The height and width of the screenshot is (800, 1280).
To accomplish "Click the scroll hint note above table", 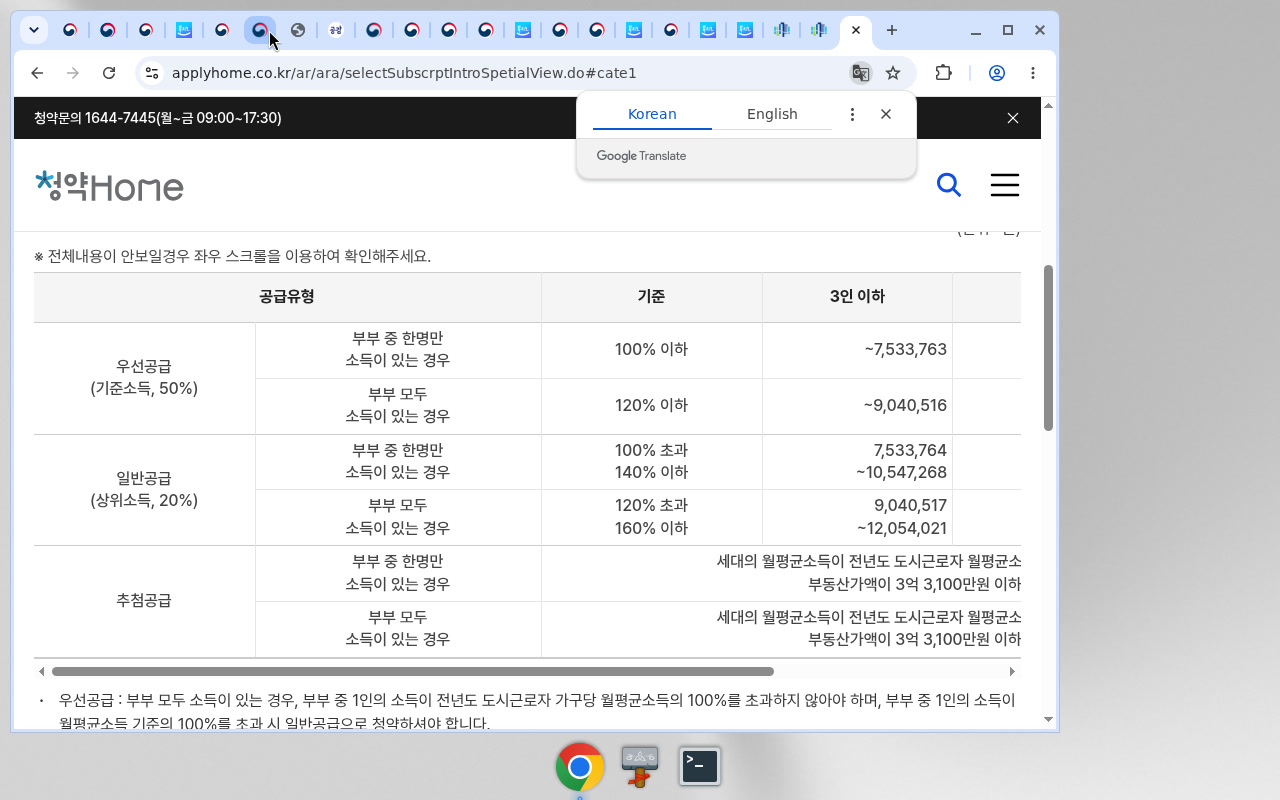I will pos(233,256).
